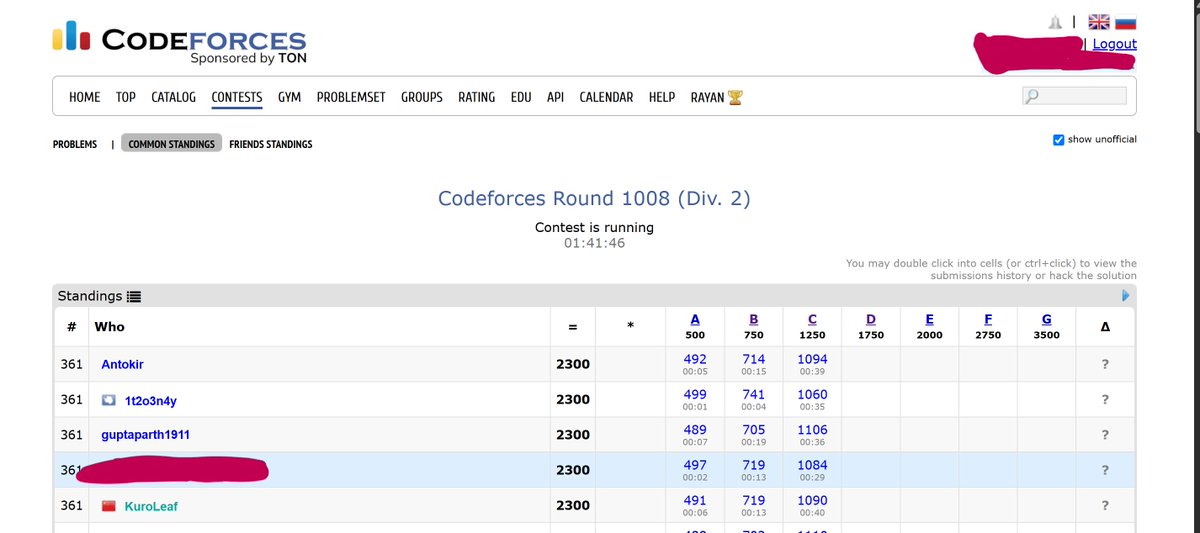1200x533 pixels.
Task: Click guptaparth1911's problem A score 489
Action: (695, 429)
